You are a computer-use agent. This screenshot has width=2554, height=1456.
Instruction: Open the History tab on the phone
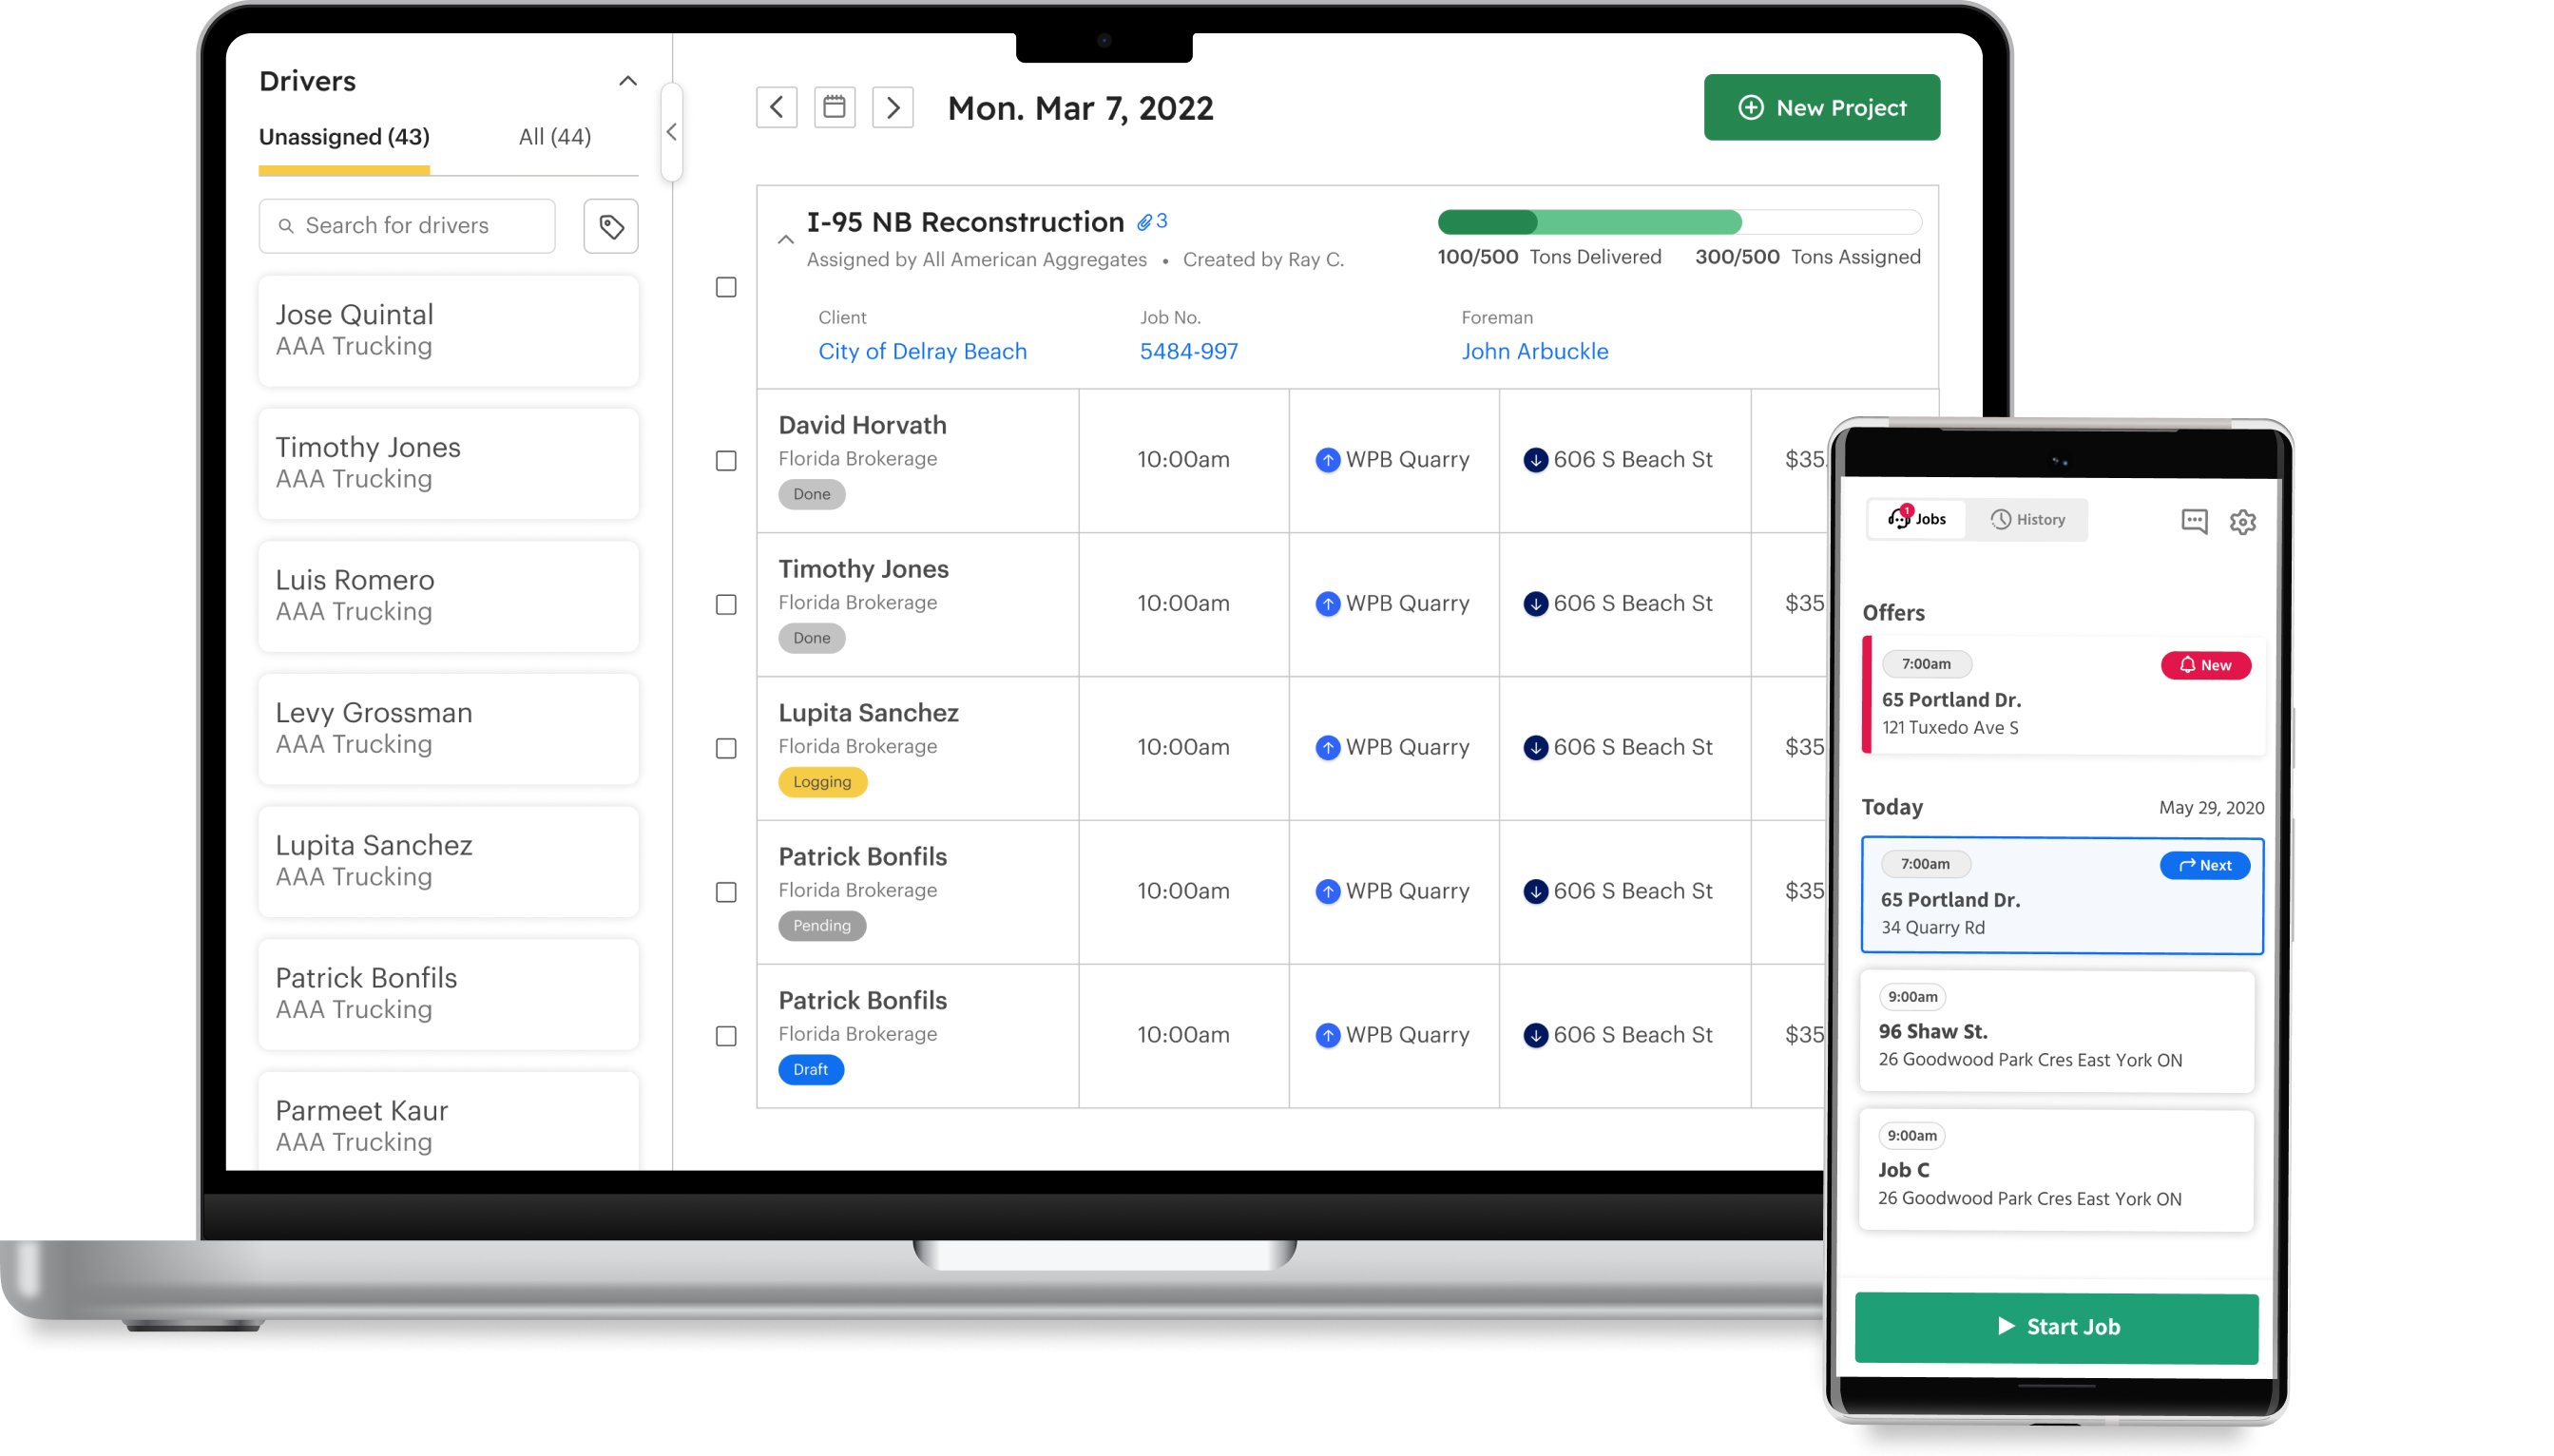click(2027, 520)
